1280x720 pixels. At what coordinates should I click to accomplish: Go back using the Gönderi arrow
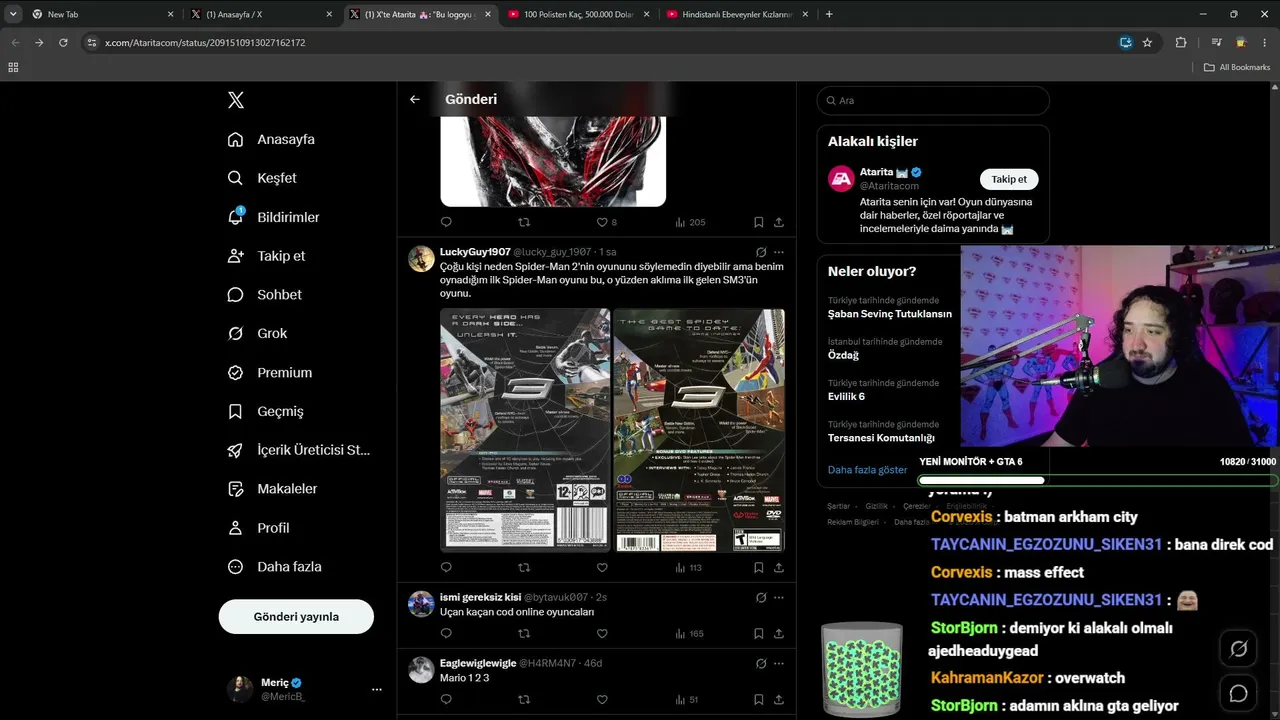point(415,99)
